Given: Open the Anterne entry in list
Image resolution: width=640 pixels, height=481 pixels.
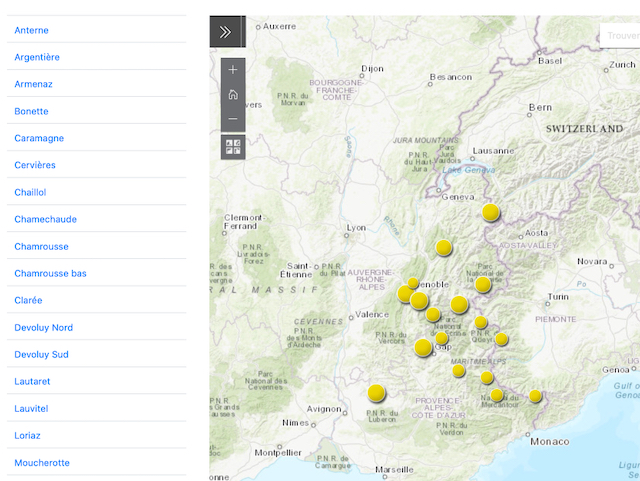Looking at the screenshot, I should point(32,30).
